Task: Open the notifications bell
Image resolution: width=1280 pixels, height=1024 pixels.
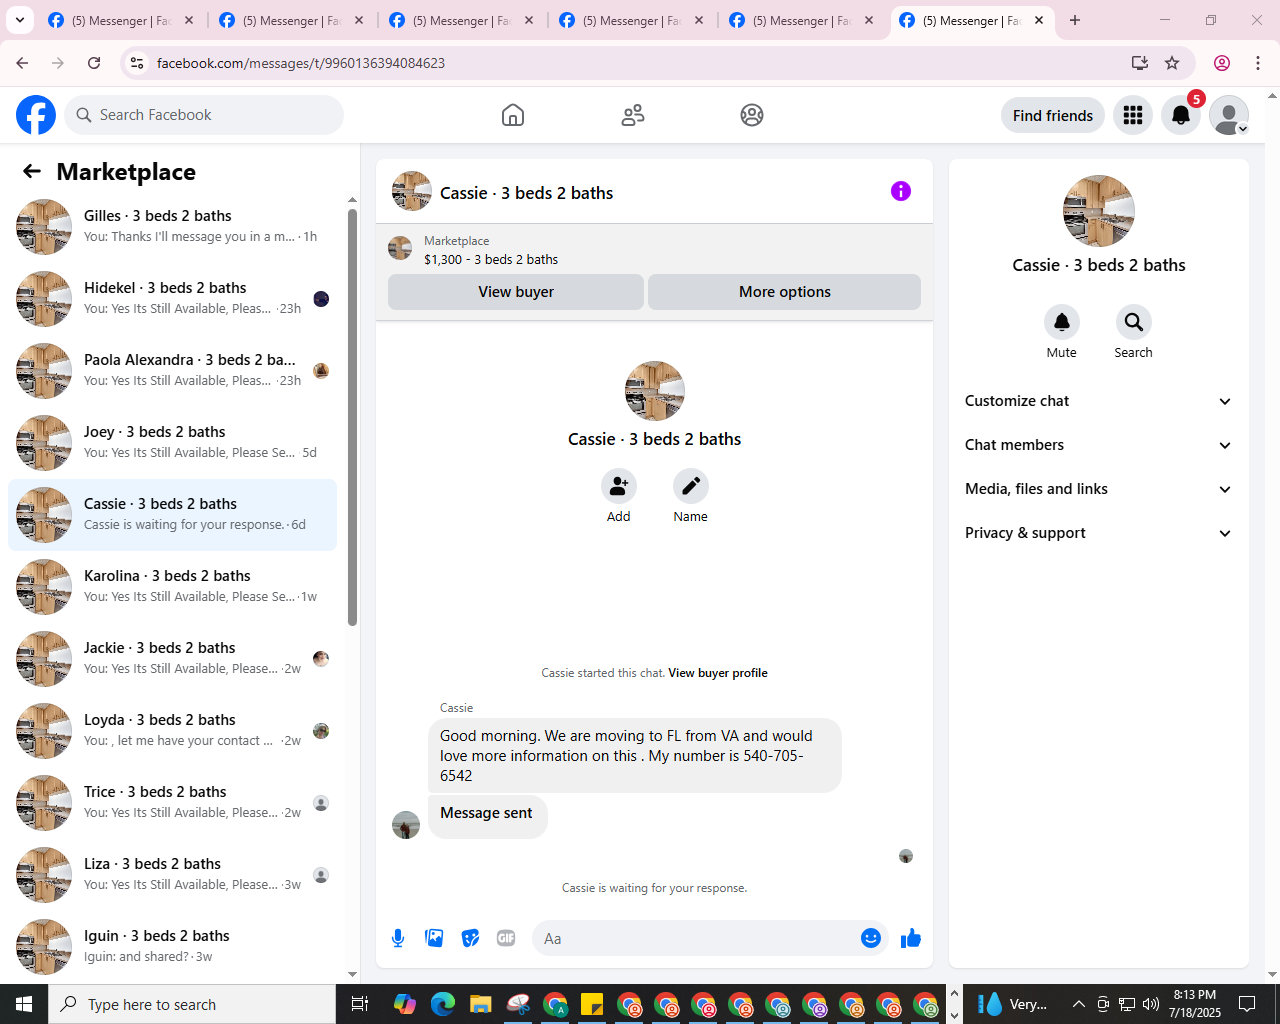Action: point(1181,115)
